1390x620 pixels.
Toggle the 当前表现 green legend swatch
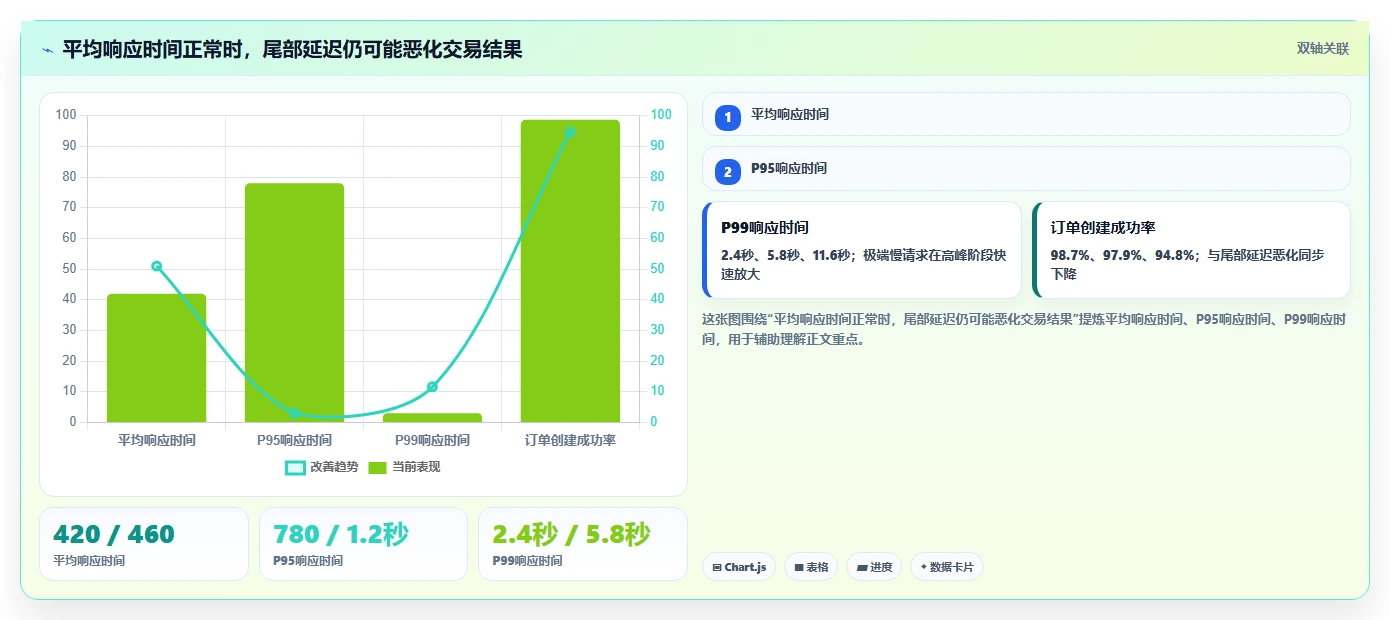coord(377,467)
